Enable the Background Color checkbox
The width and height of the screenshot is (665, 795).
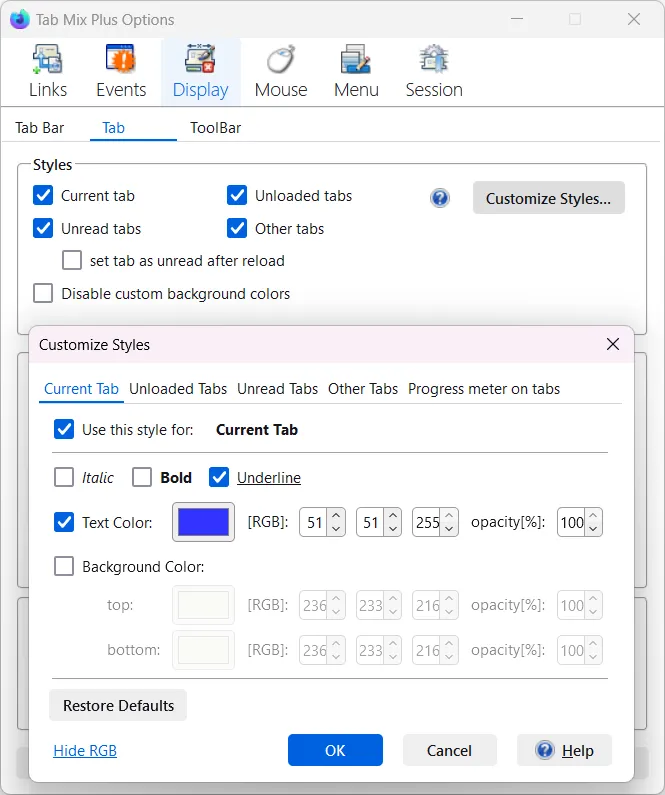pos(64,567)
